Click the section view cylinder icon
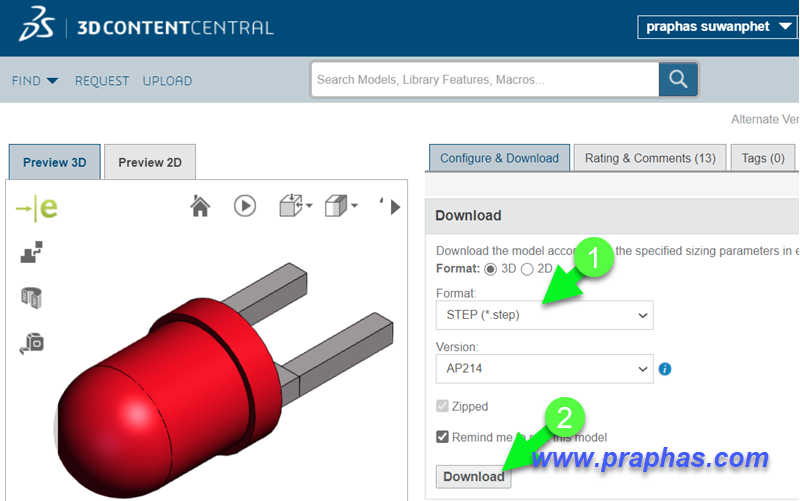 point(32,298)
